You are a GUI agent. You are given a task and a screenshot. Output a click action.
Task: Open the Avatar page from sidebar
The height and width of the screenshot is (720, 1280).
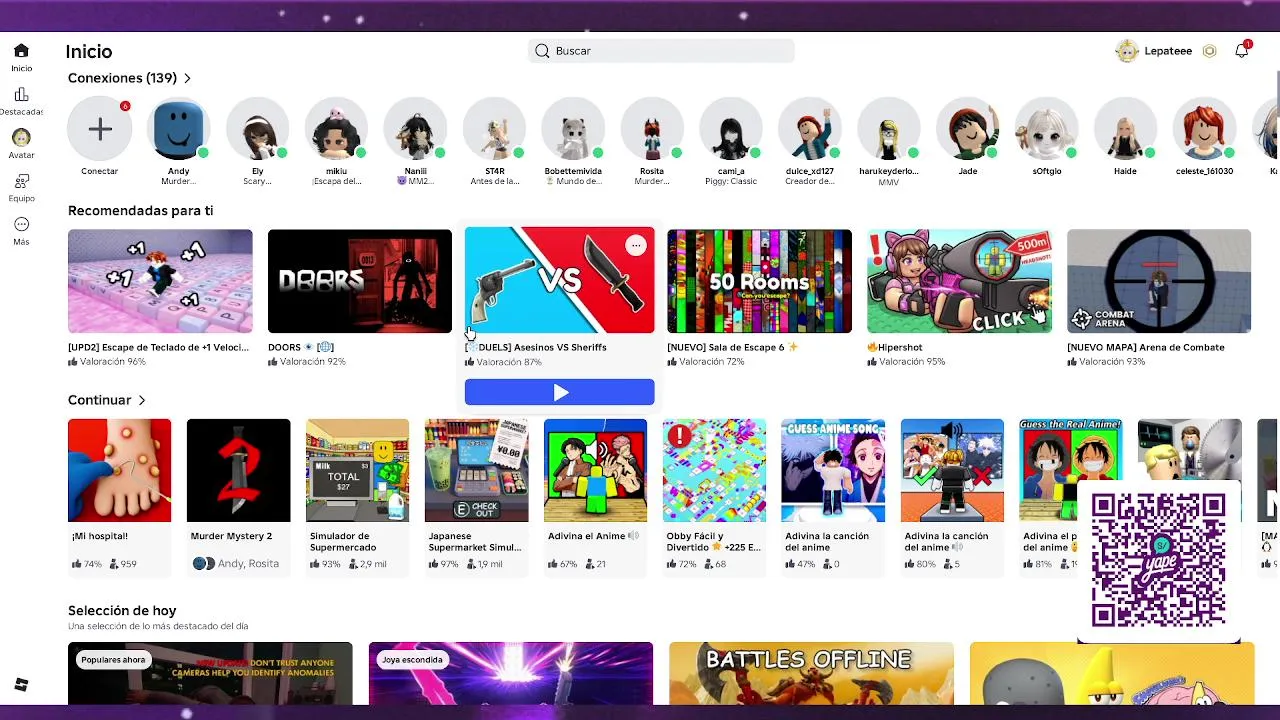click(21, 144)
